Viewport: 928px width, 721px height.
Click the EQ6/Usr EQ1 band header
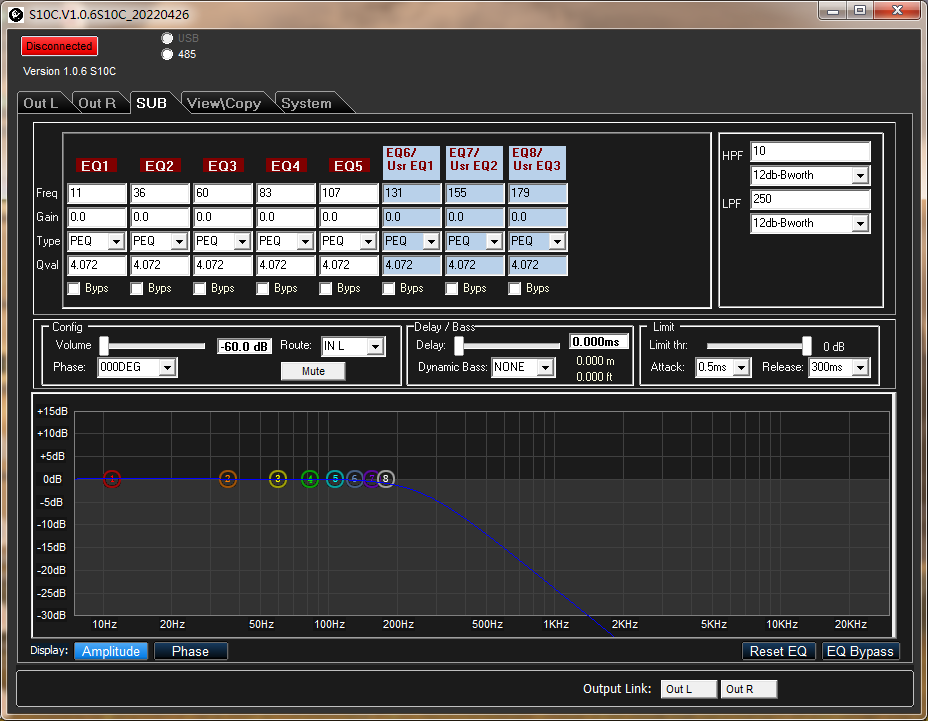pos(410,160)
